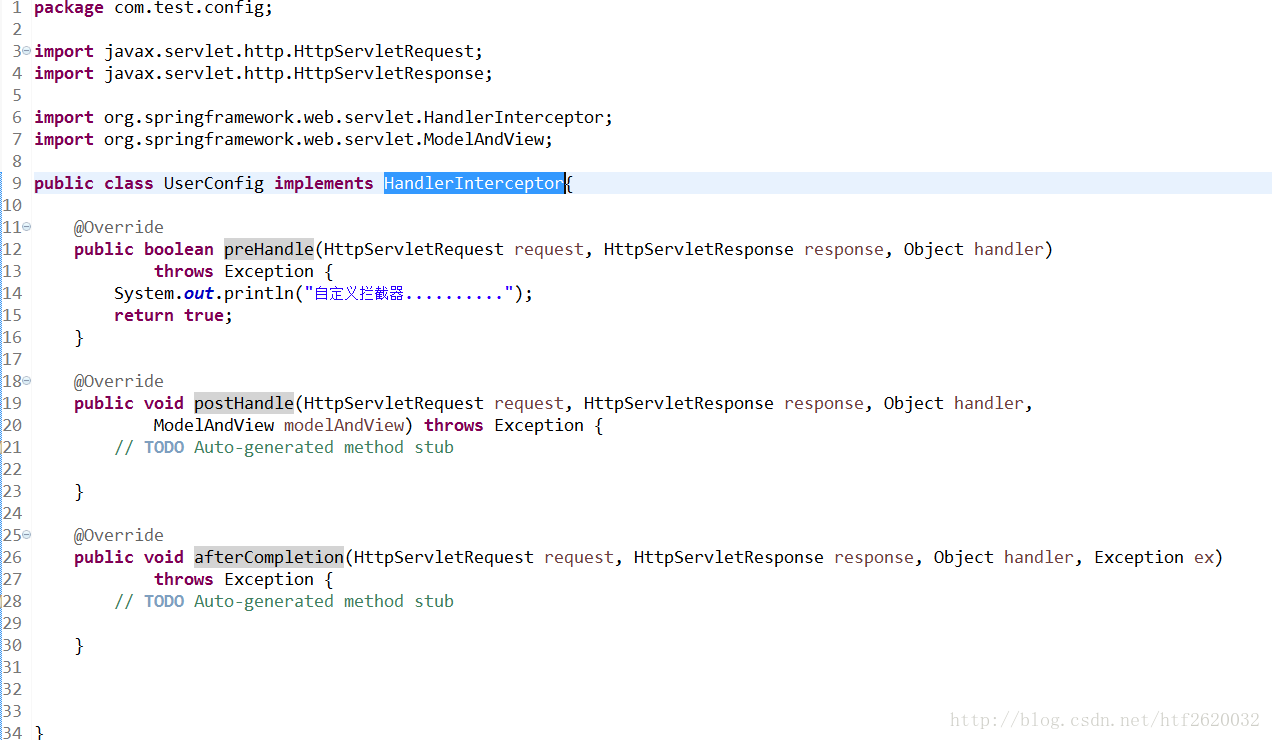Click the TODO comment inside postHandle
Viewport: 1272px width, 740px height.
(284, 447)
